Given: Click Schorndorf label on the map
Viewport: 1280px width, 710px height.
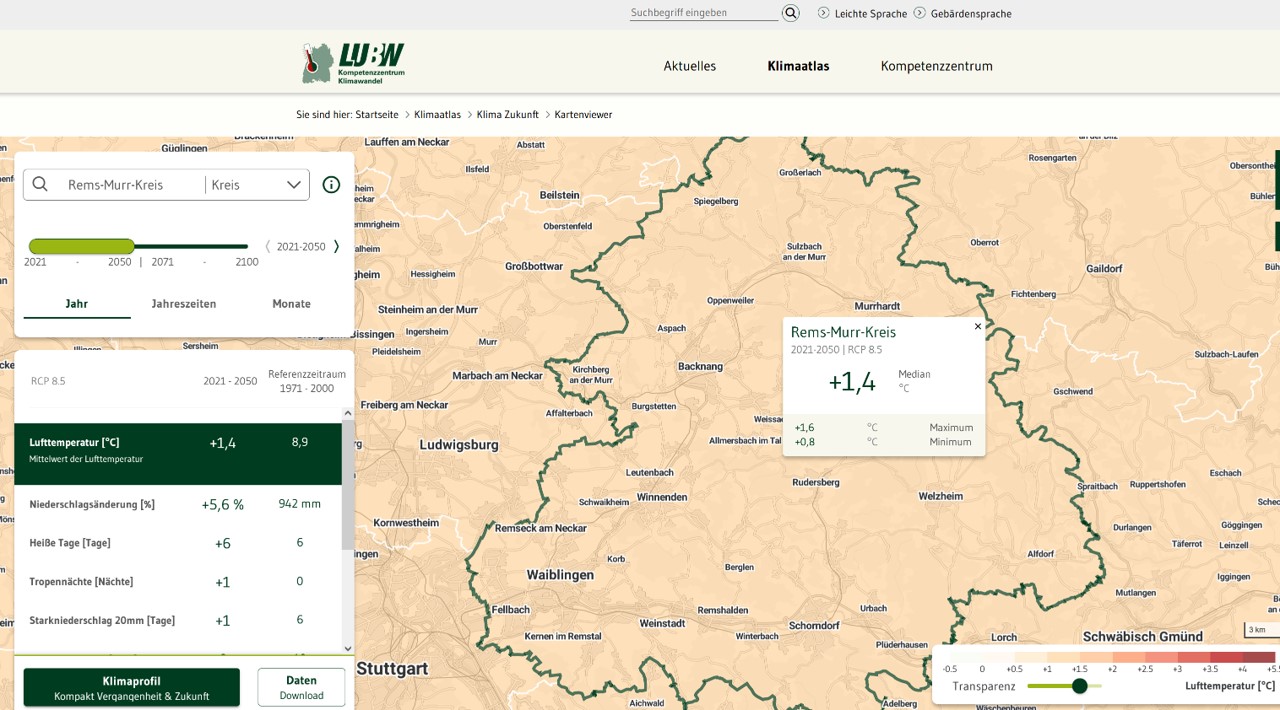Looking at the screenshot, I should coord(813,625).
